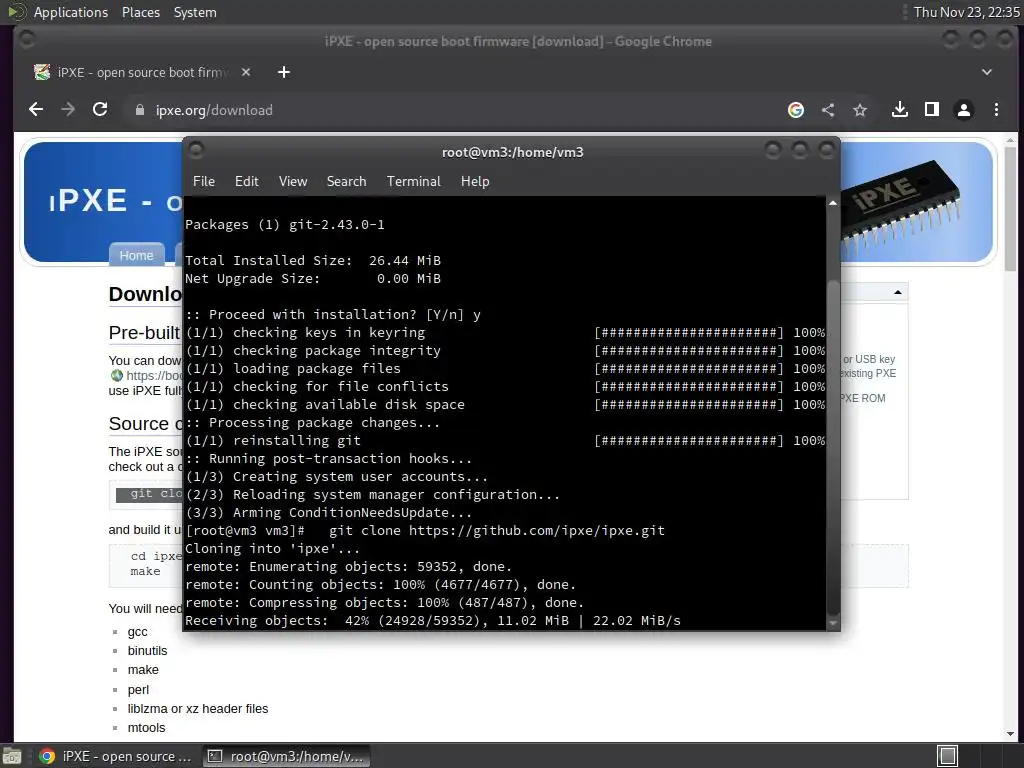Image resolution: width=1024 pixels, height=768 pixels.
Task: Toggle Chrome side panel icon
Action: 932,110
